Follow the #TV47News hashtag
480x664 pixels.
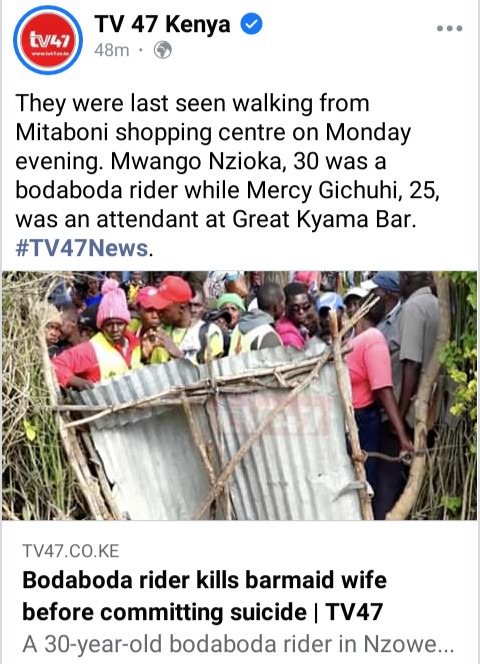[x=82, y=248]
